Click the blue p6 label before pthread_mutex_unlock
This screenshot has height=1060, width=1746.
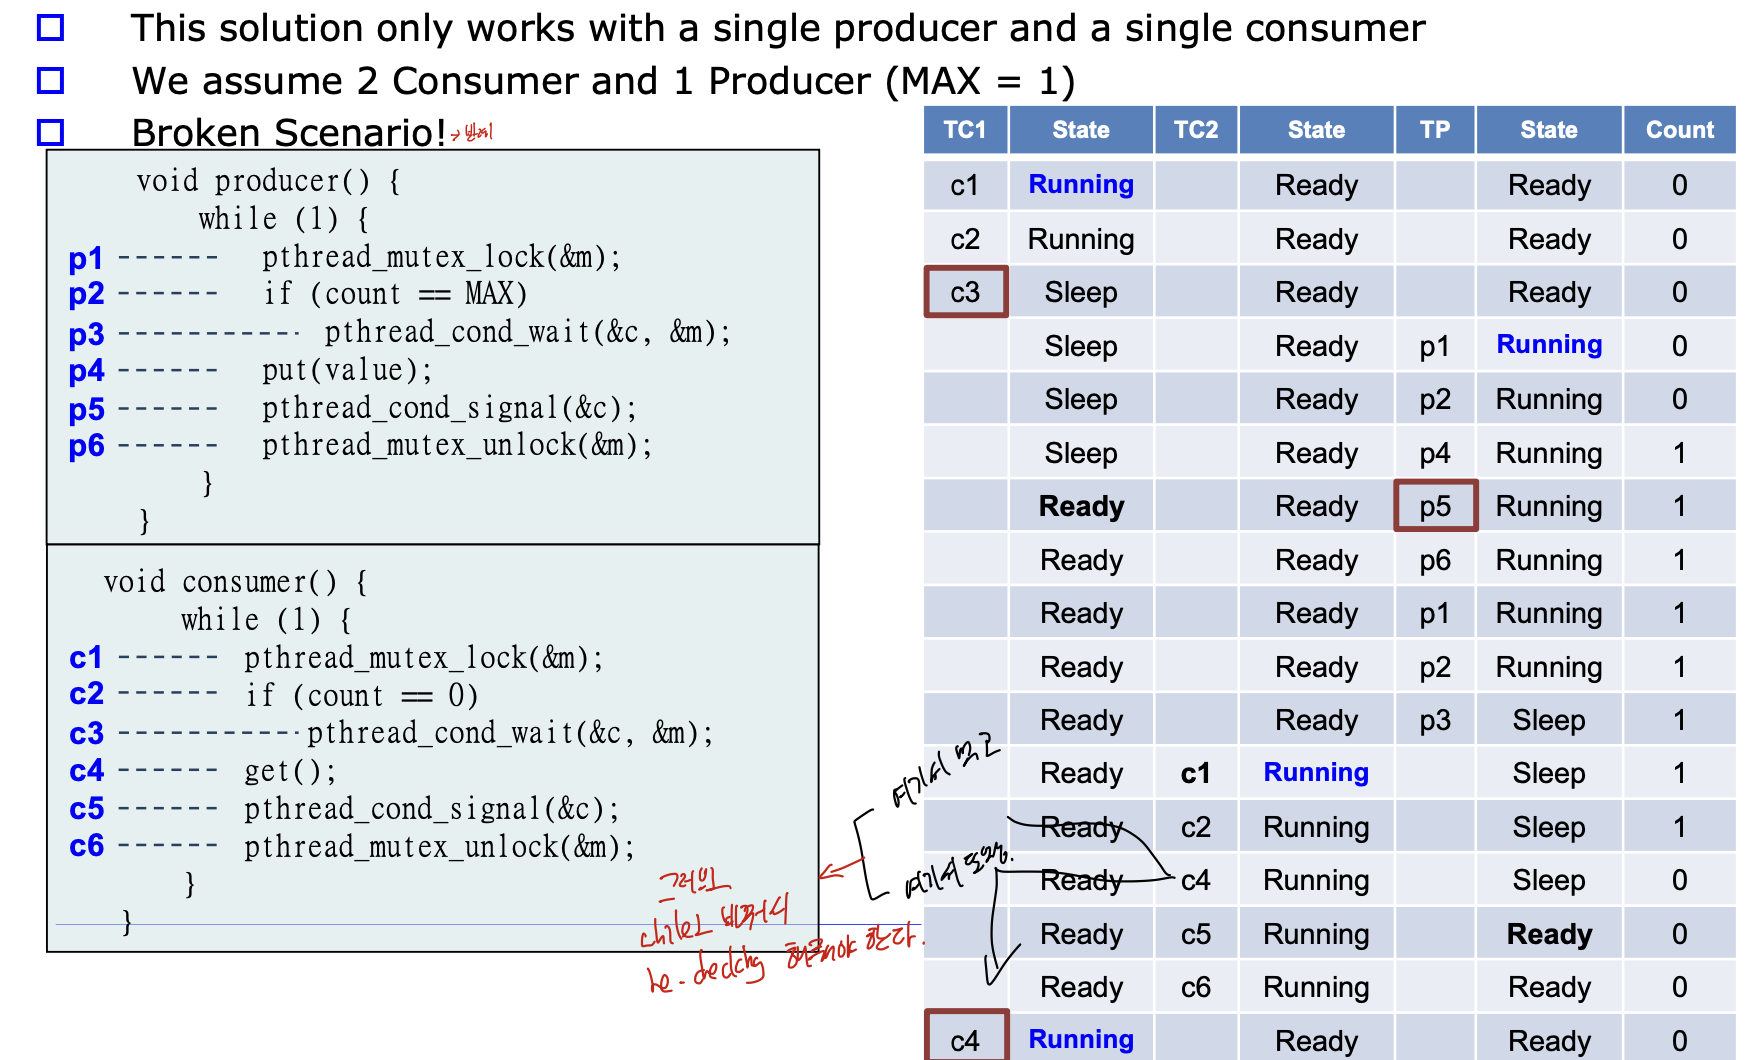click(x=86, y=446)
